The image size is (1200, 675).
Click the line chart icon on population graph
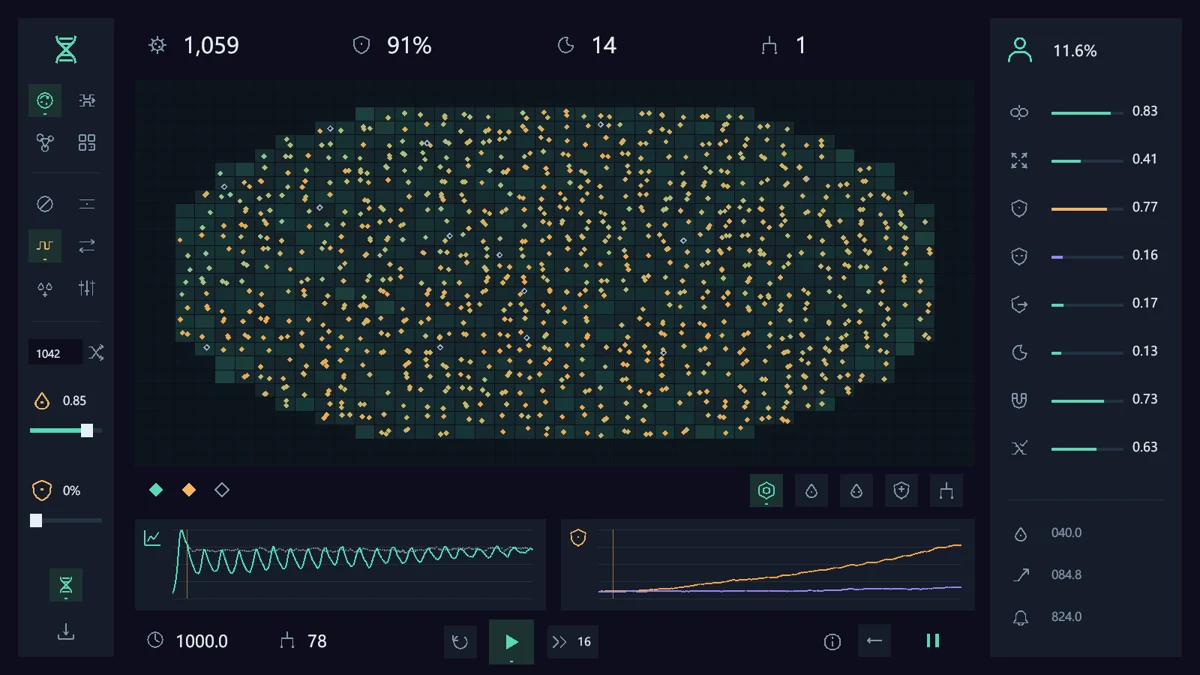click(152, 538)
